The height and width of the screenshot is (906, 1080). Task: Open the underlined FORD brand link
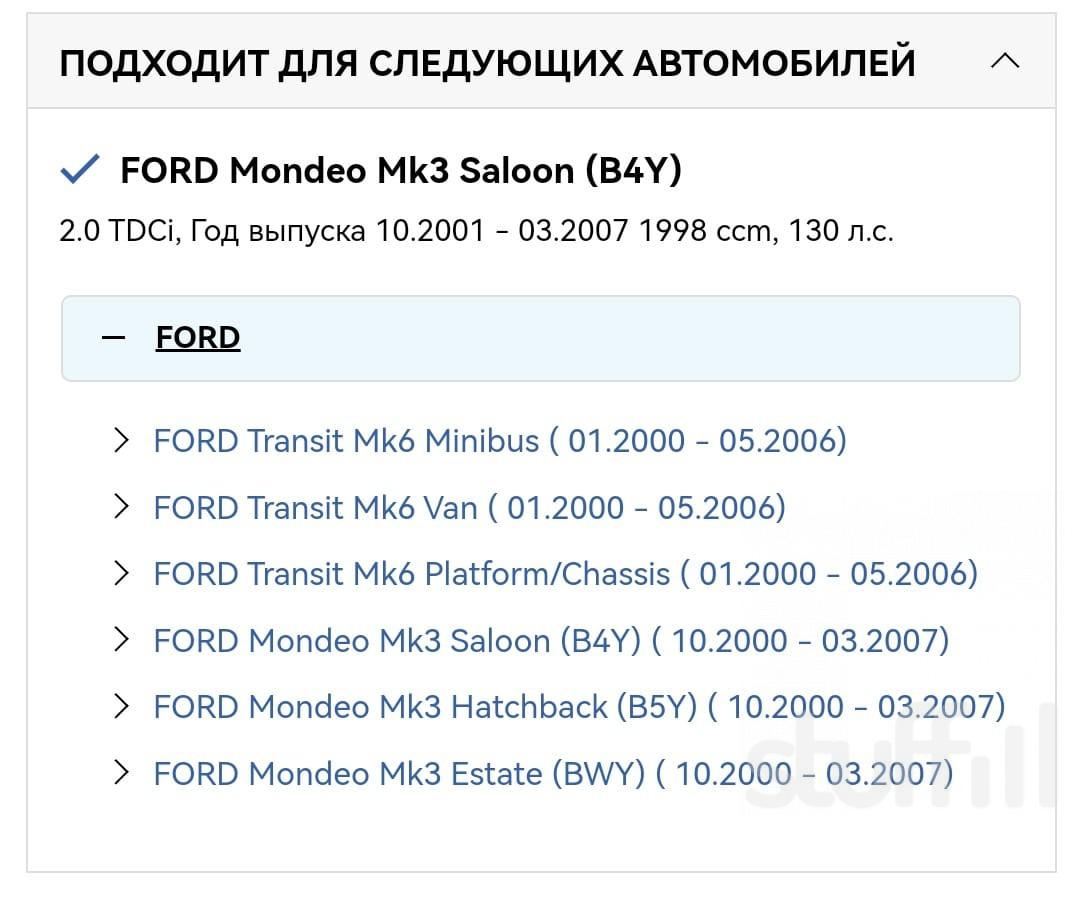(x=198, y=338)
